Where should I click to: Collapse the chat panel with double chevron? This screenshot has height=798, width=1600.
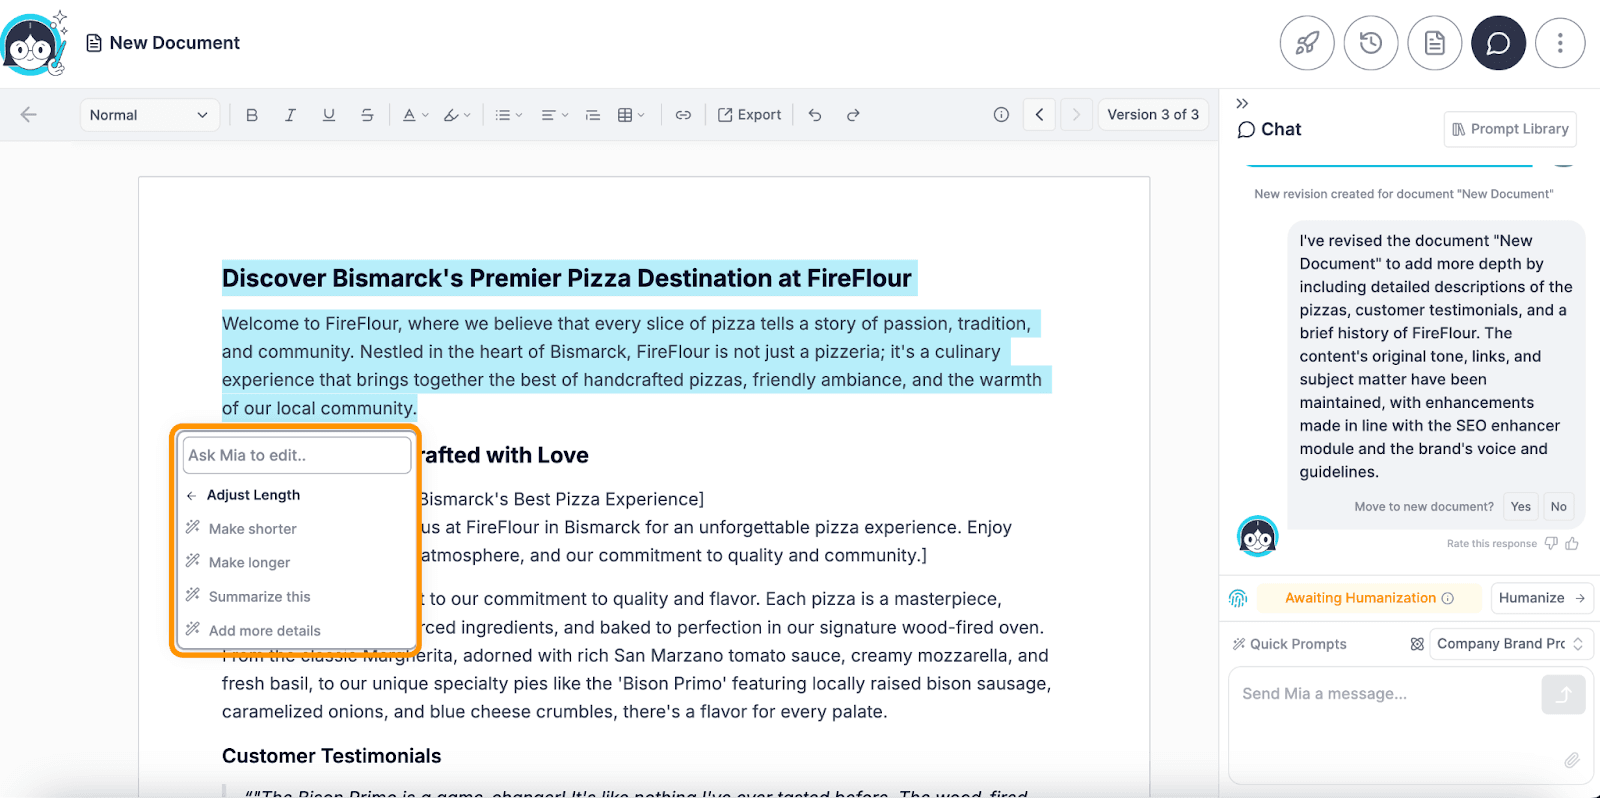[x=1242, y=103]
